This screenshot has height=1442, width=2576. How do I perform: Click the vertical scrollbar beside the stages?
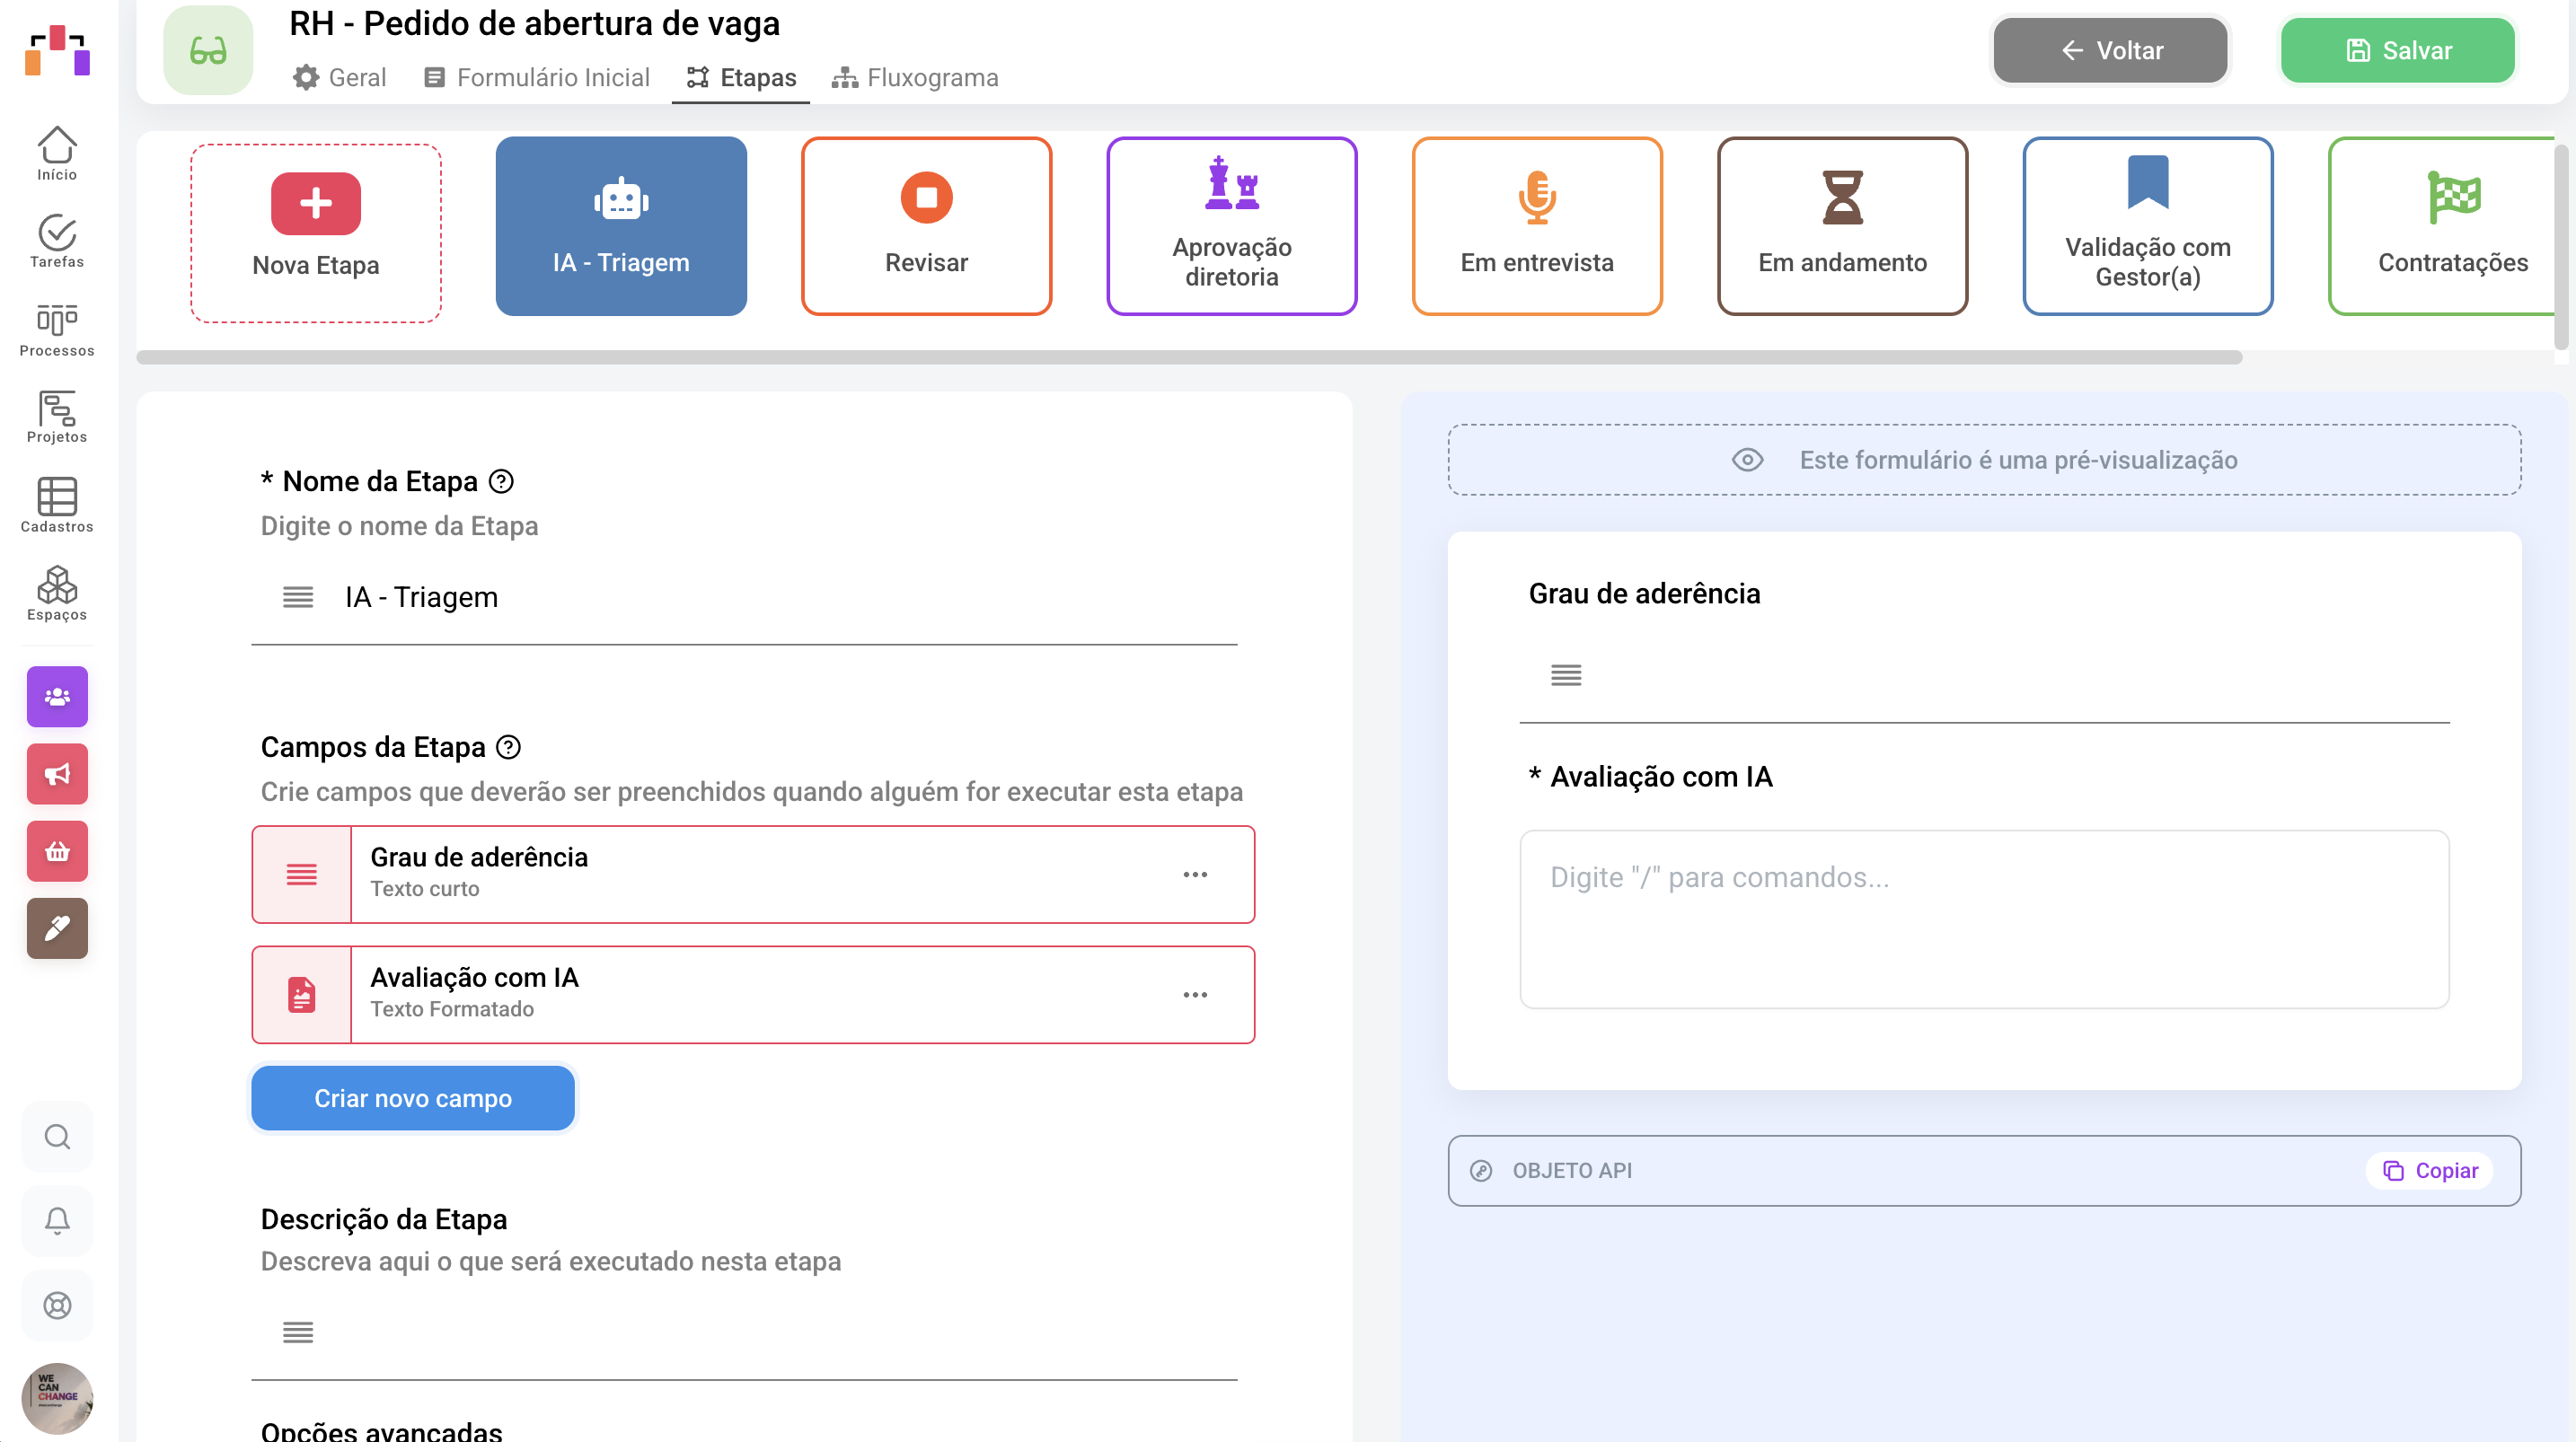pyautogui.click(x=2561, y=247)
